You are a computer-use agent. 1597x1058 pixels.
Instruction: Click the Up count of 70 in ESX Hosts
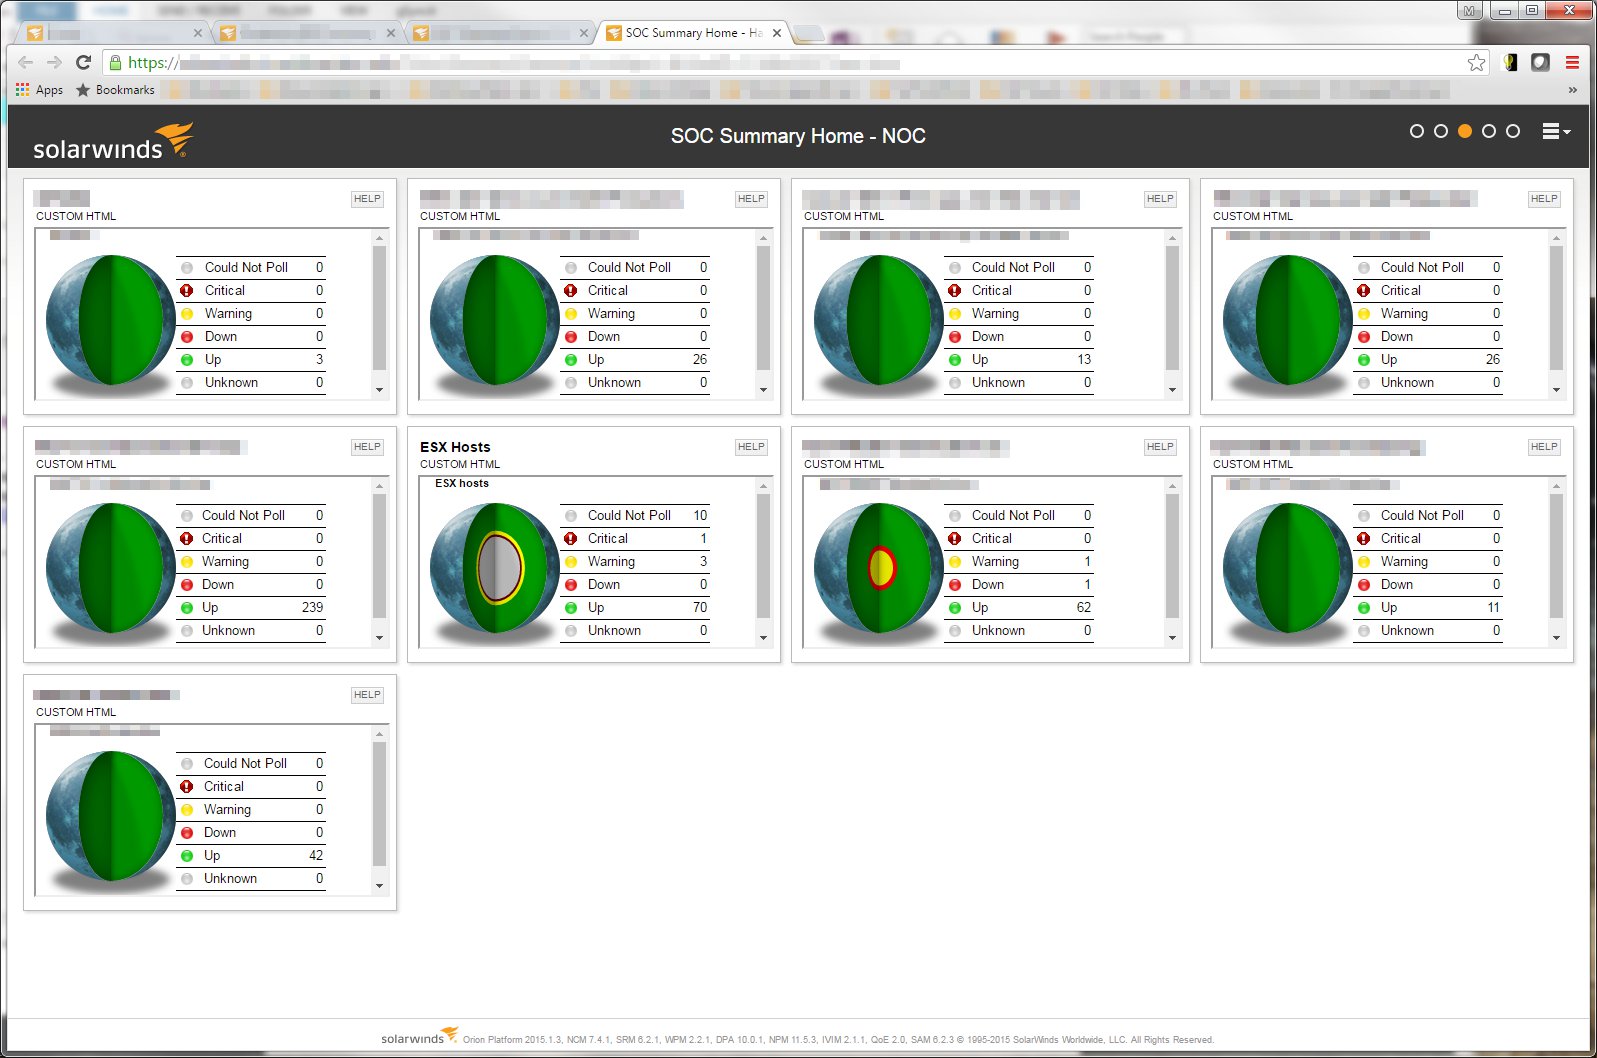[700, 608]
